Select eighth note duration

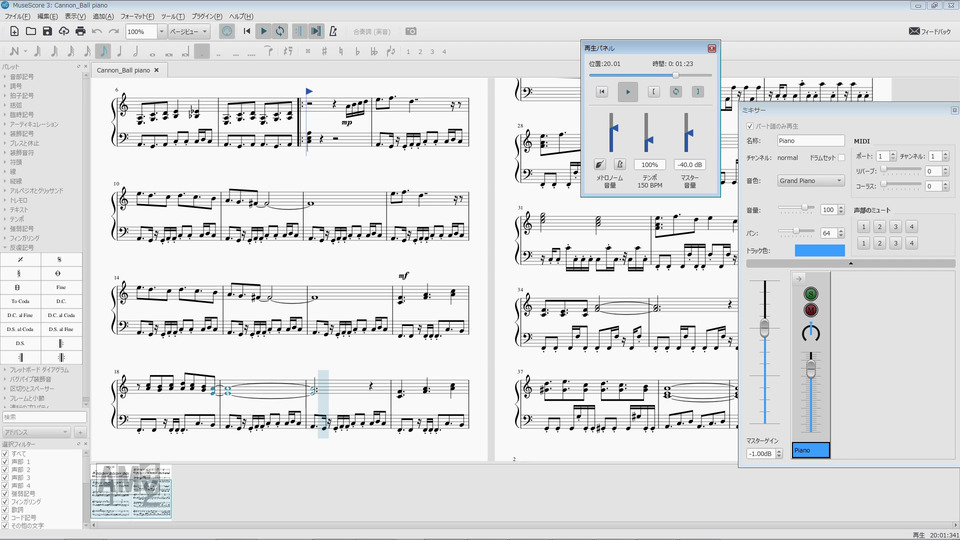(x=103, y=51)
